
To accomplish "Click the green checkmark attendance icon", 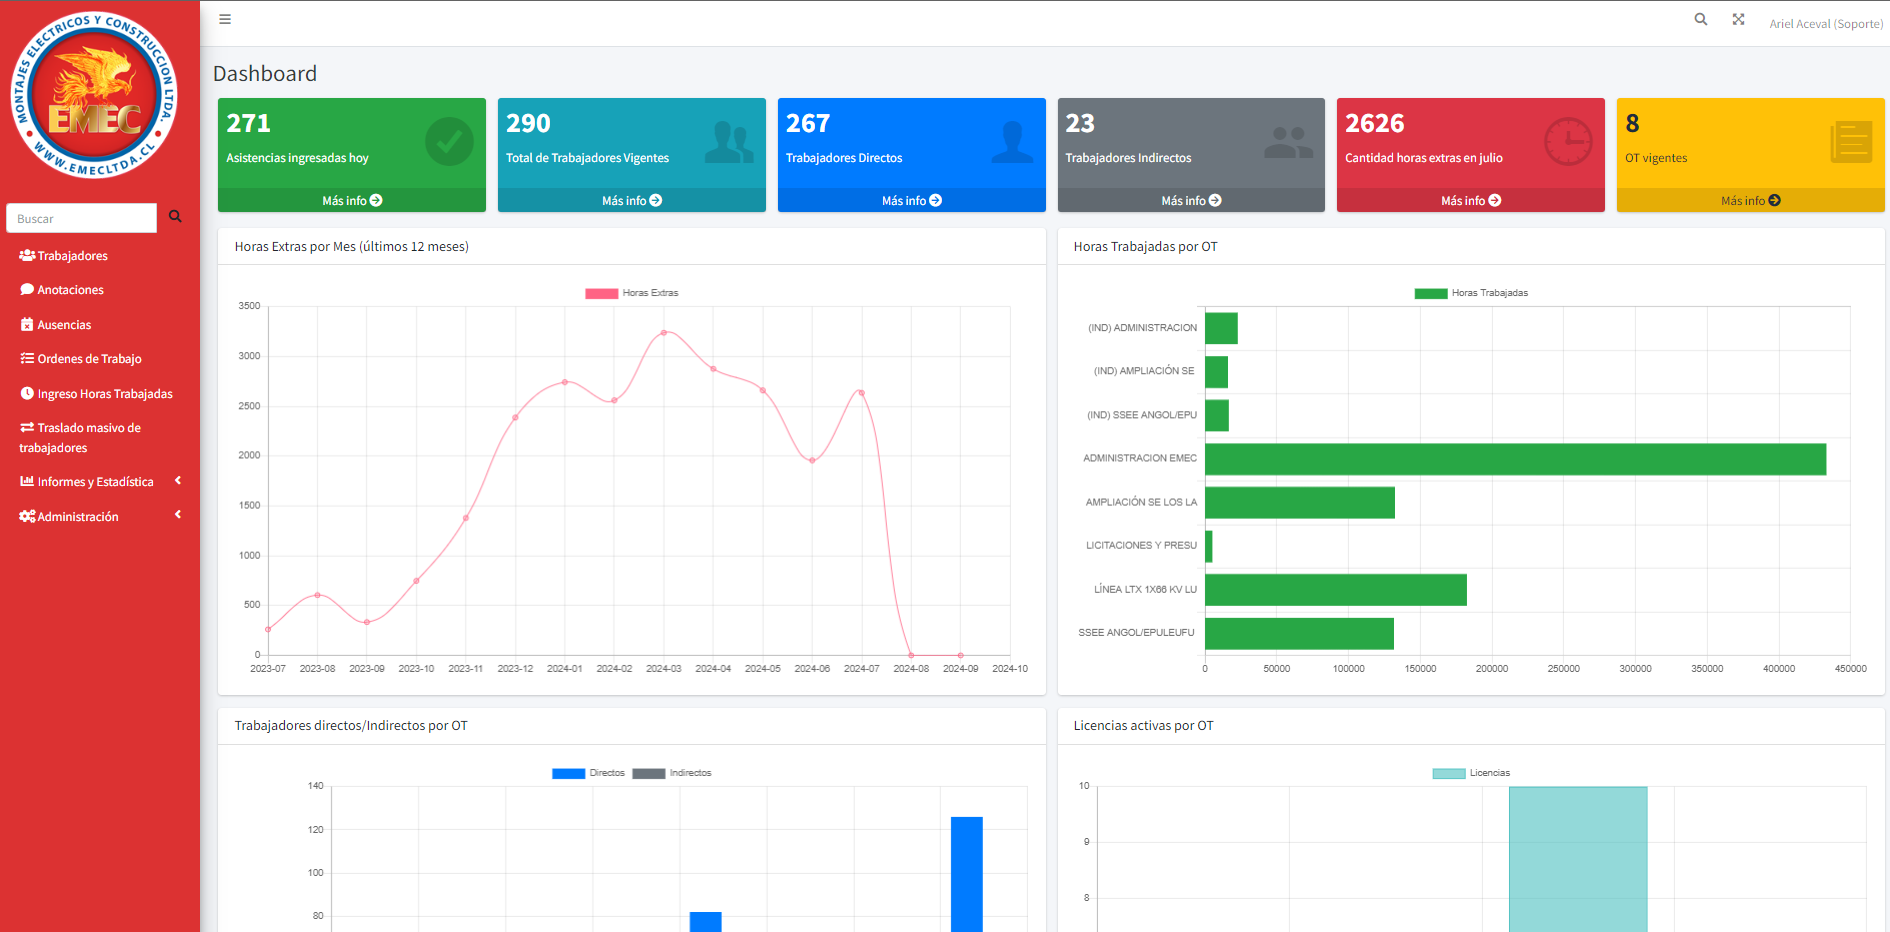I will 449,142.
